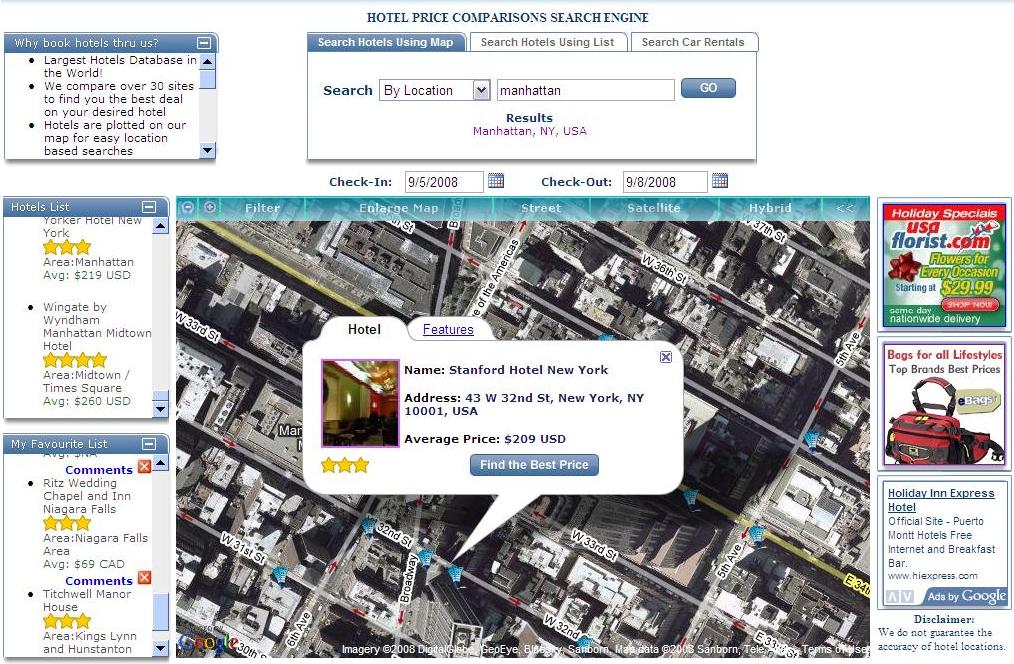Collapse the Hotels List panel

149,207
